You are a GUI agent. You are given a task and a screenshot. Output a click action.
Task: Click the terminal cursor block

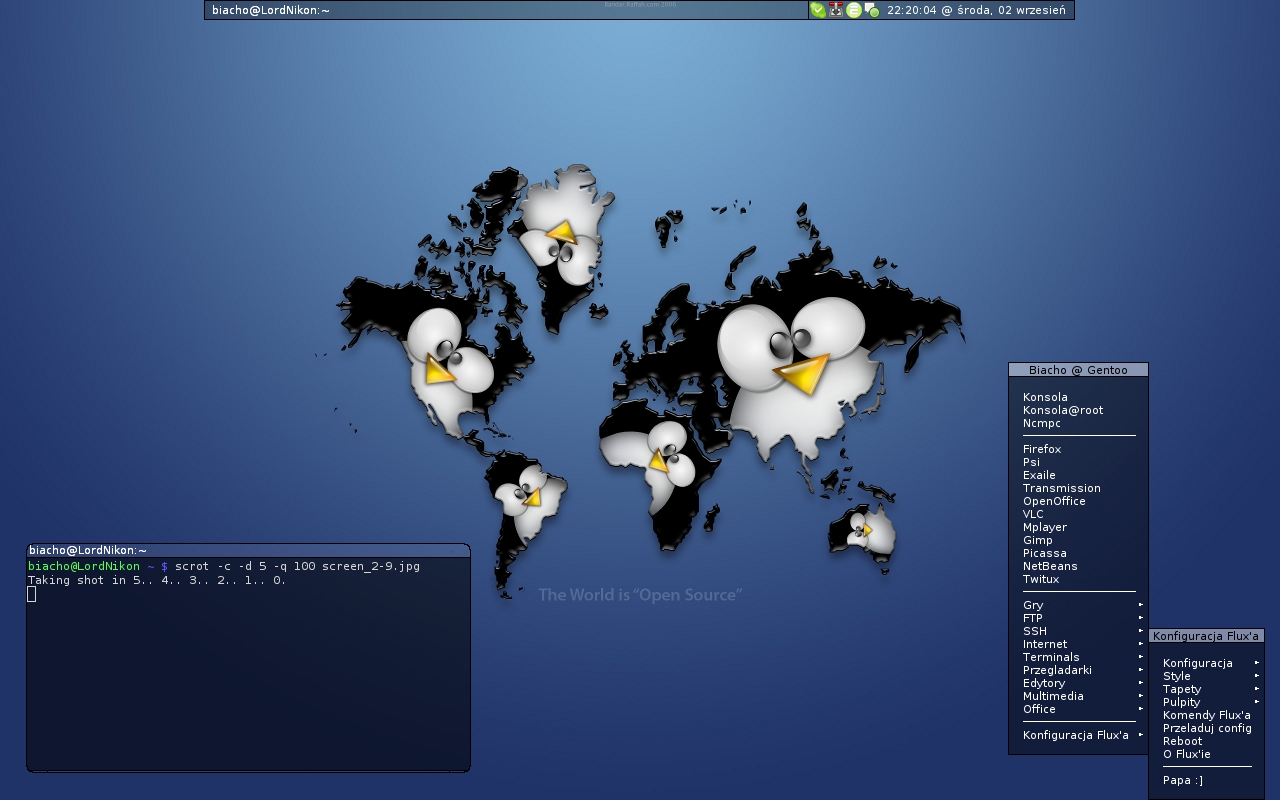click(x=32, y=594)
